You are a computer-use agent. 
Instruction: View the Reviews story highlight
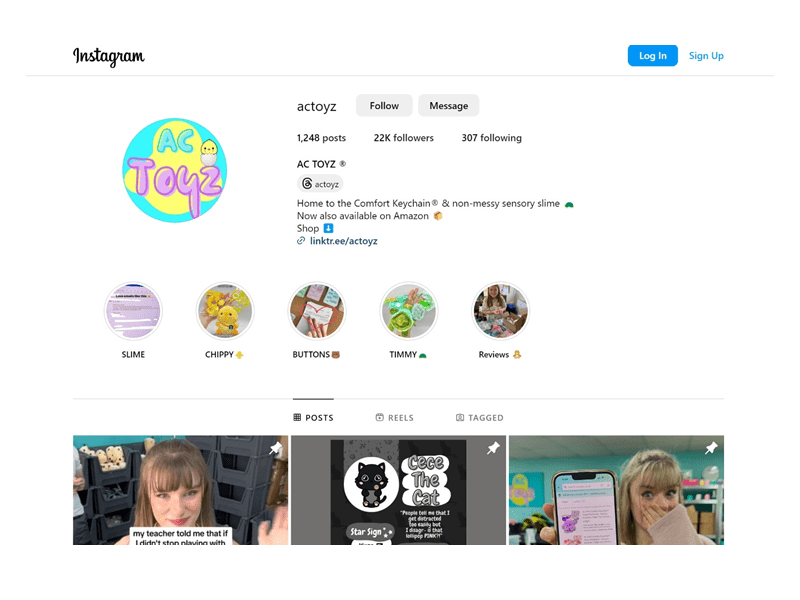click(501, 311)
